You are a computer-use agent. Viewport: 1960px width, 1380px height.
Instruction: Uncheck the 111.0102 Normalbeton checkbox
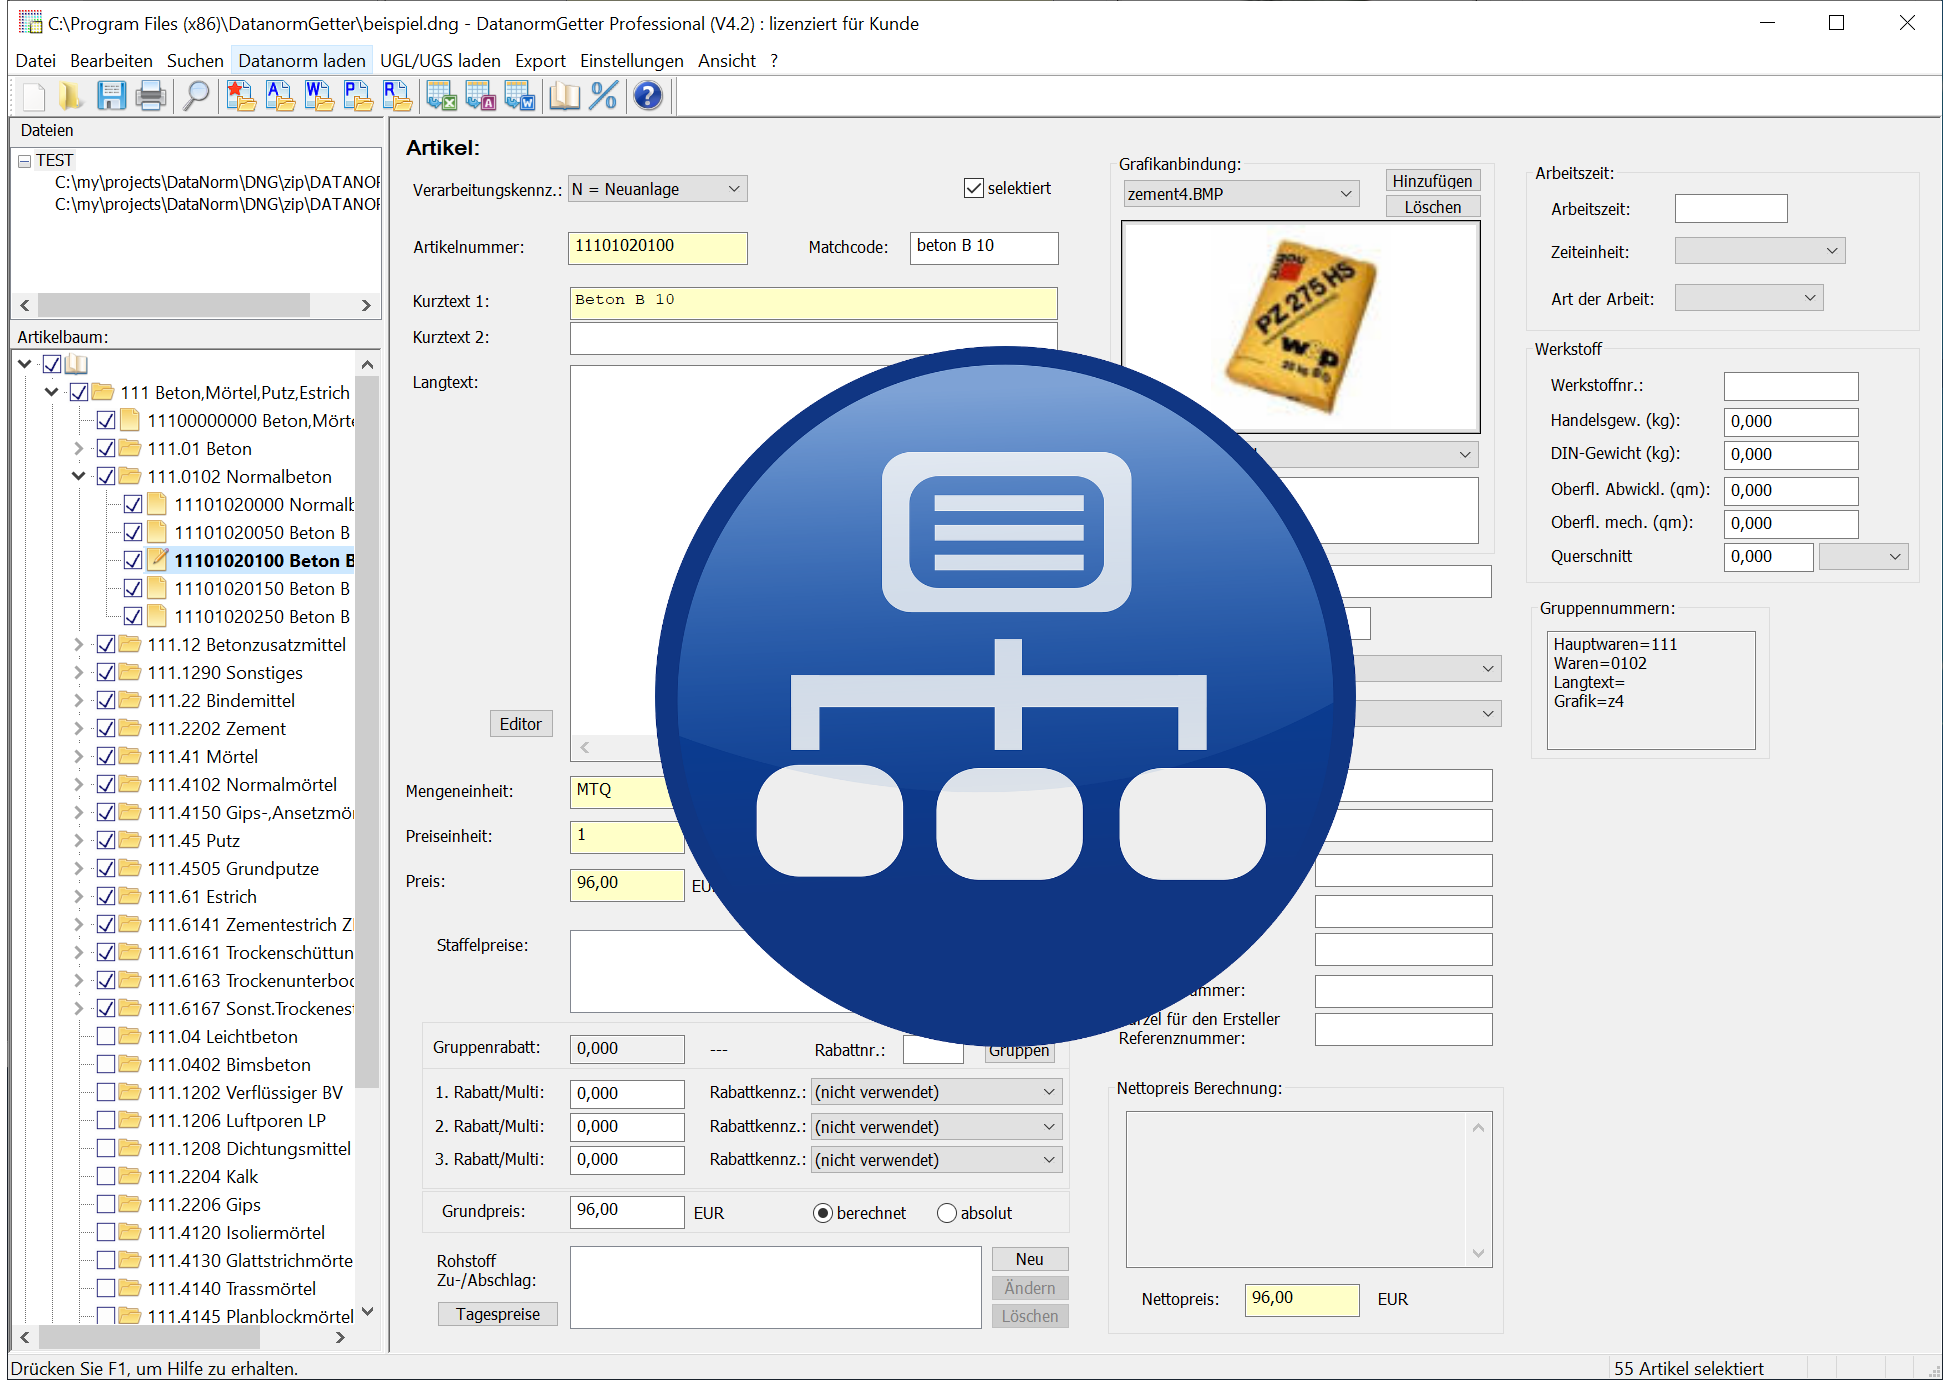106,476
